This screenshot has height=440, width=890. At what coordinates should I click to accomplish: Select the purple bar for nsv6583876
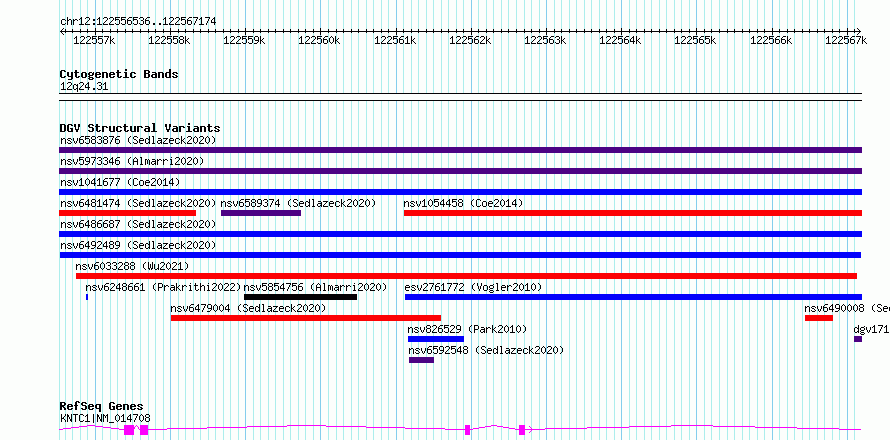point(460,150)
